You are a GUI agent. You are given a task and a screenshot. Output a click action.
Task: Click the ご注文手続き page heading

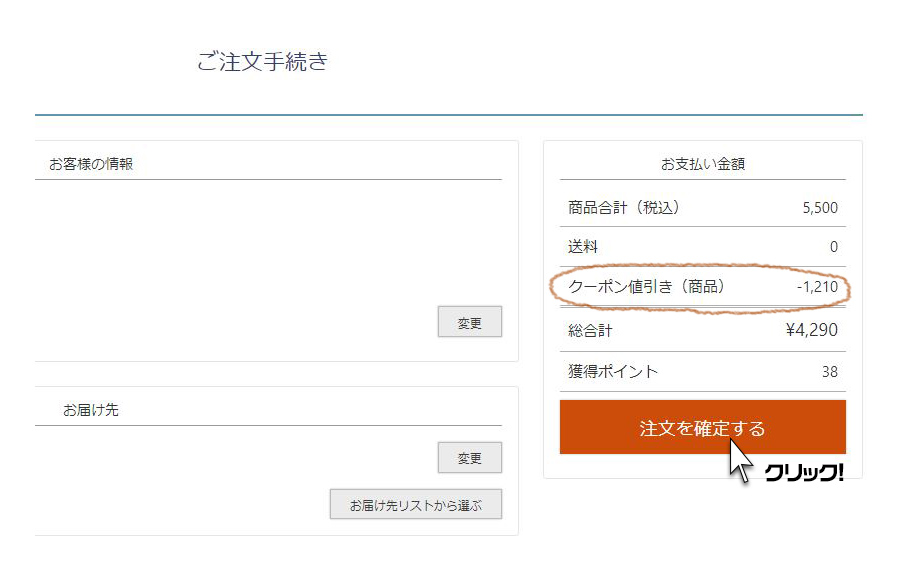coord(262,61)
